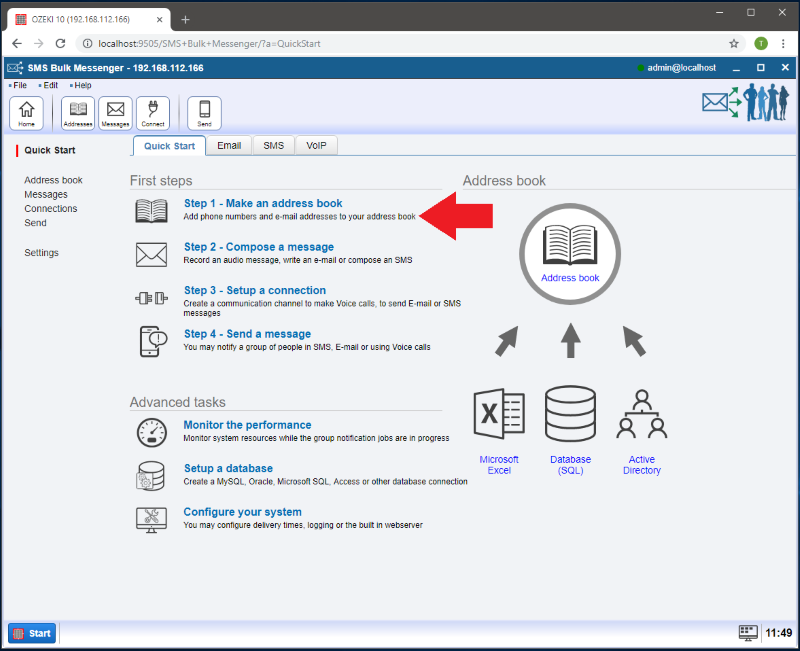Select the Microsoft Excel icon

point(498,414)
